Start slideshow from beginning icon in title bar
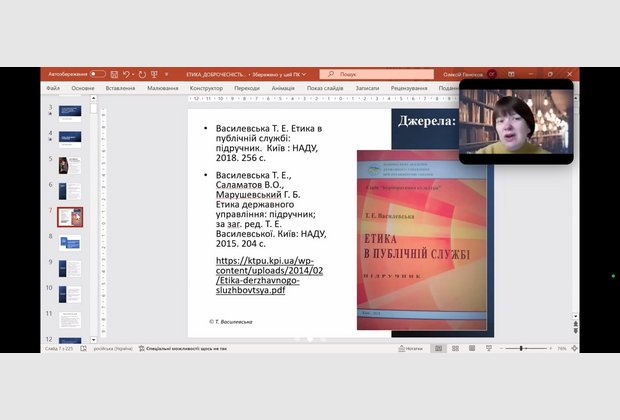The height and width of the screenshot is (420, 620). click(x=154, y=74)
